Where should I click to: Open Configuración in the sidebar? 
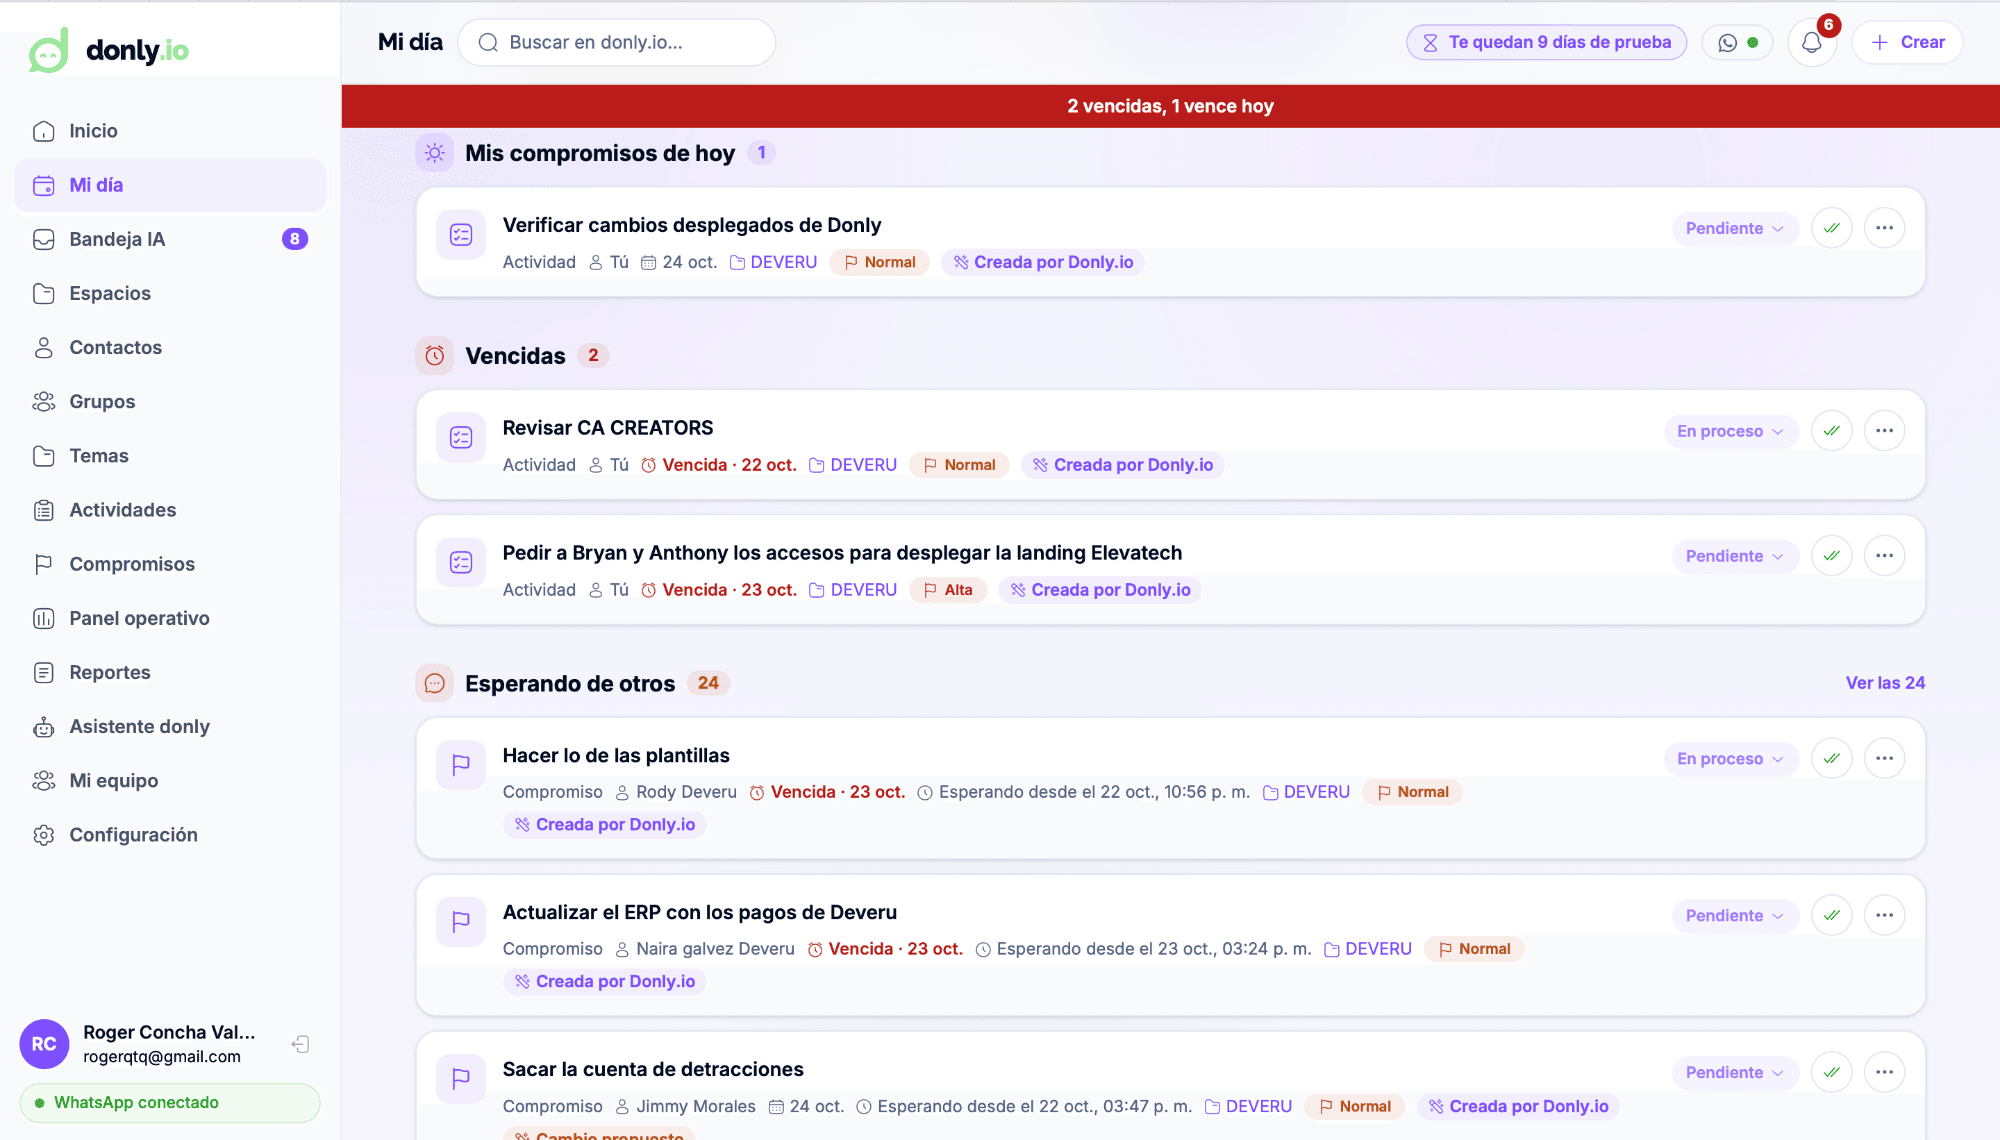tap(170, 834)
